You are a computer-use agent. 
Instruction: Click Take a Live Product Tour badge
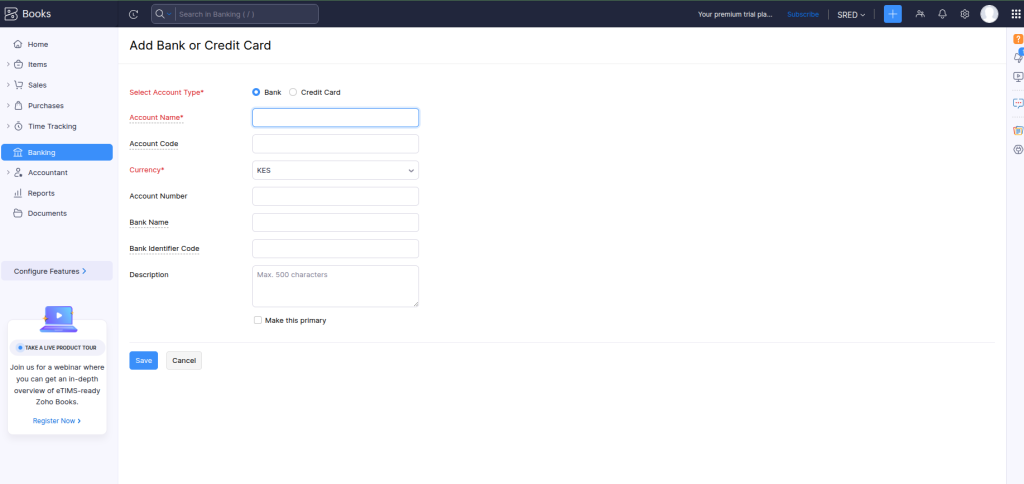(x=57, y=347)
